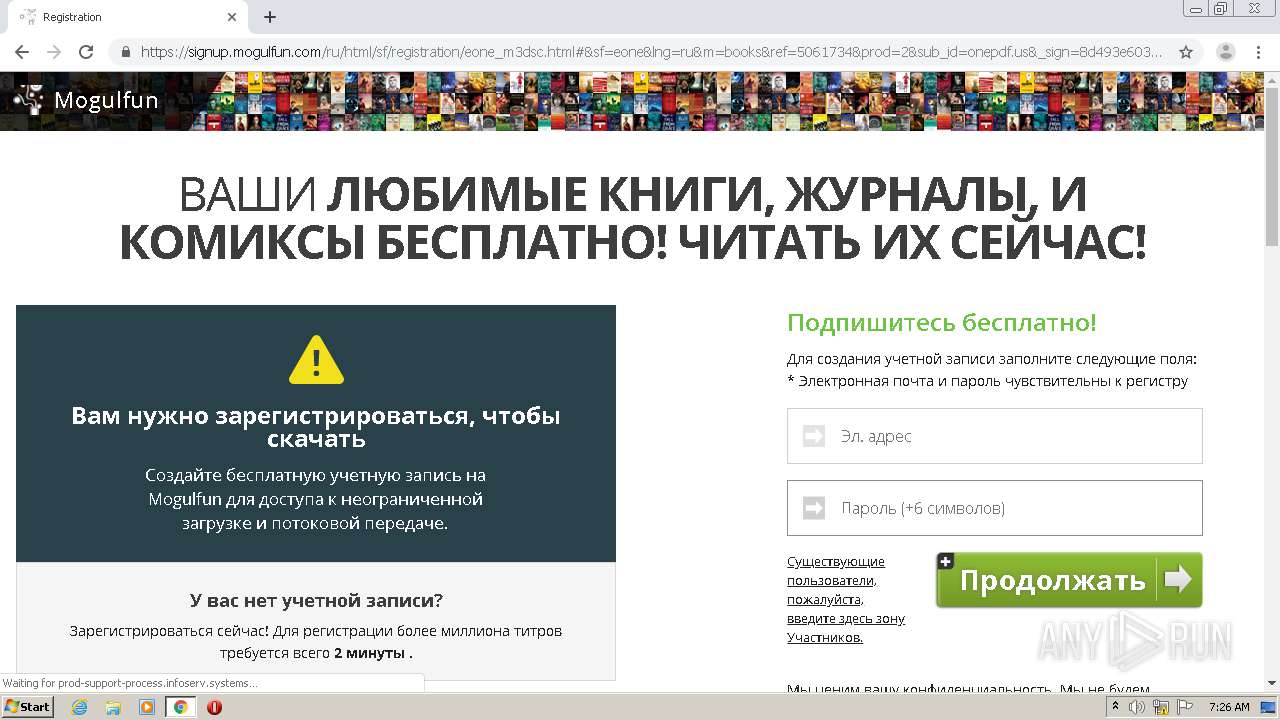Screen dimensions: 1280x720
Task: Click the padlock site security icon
Action: [126, 52]
